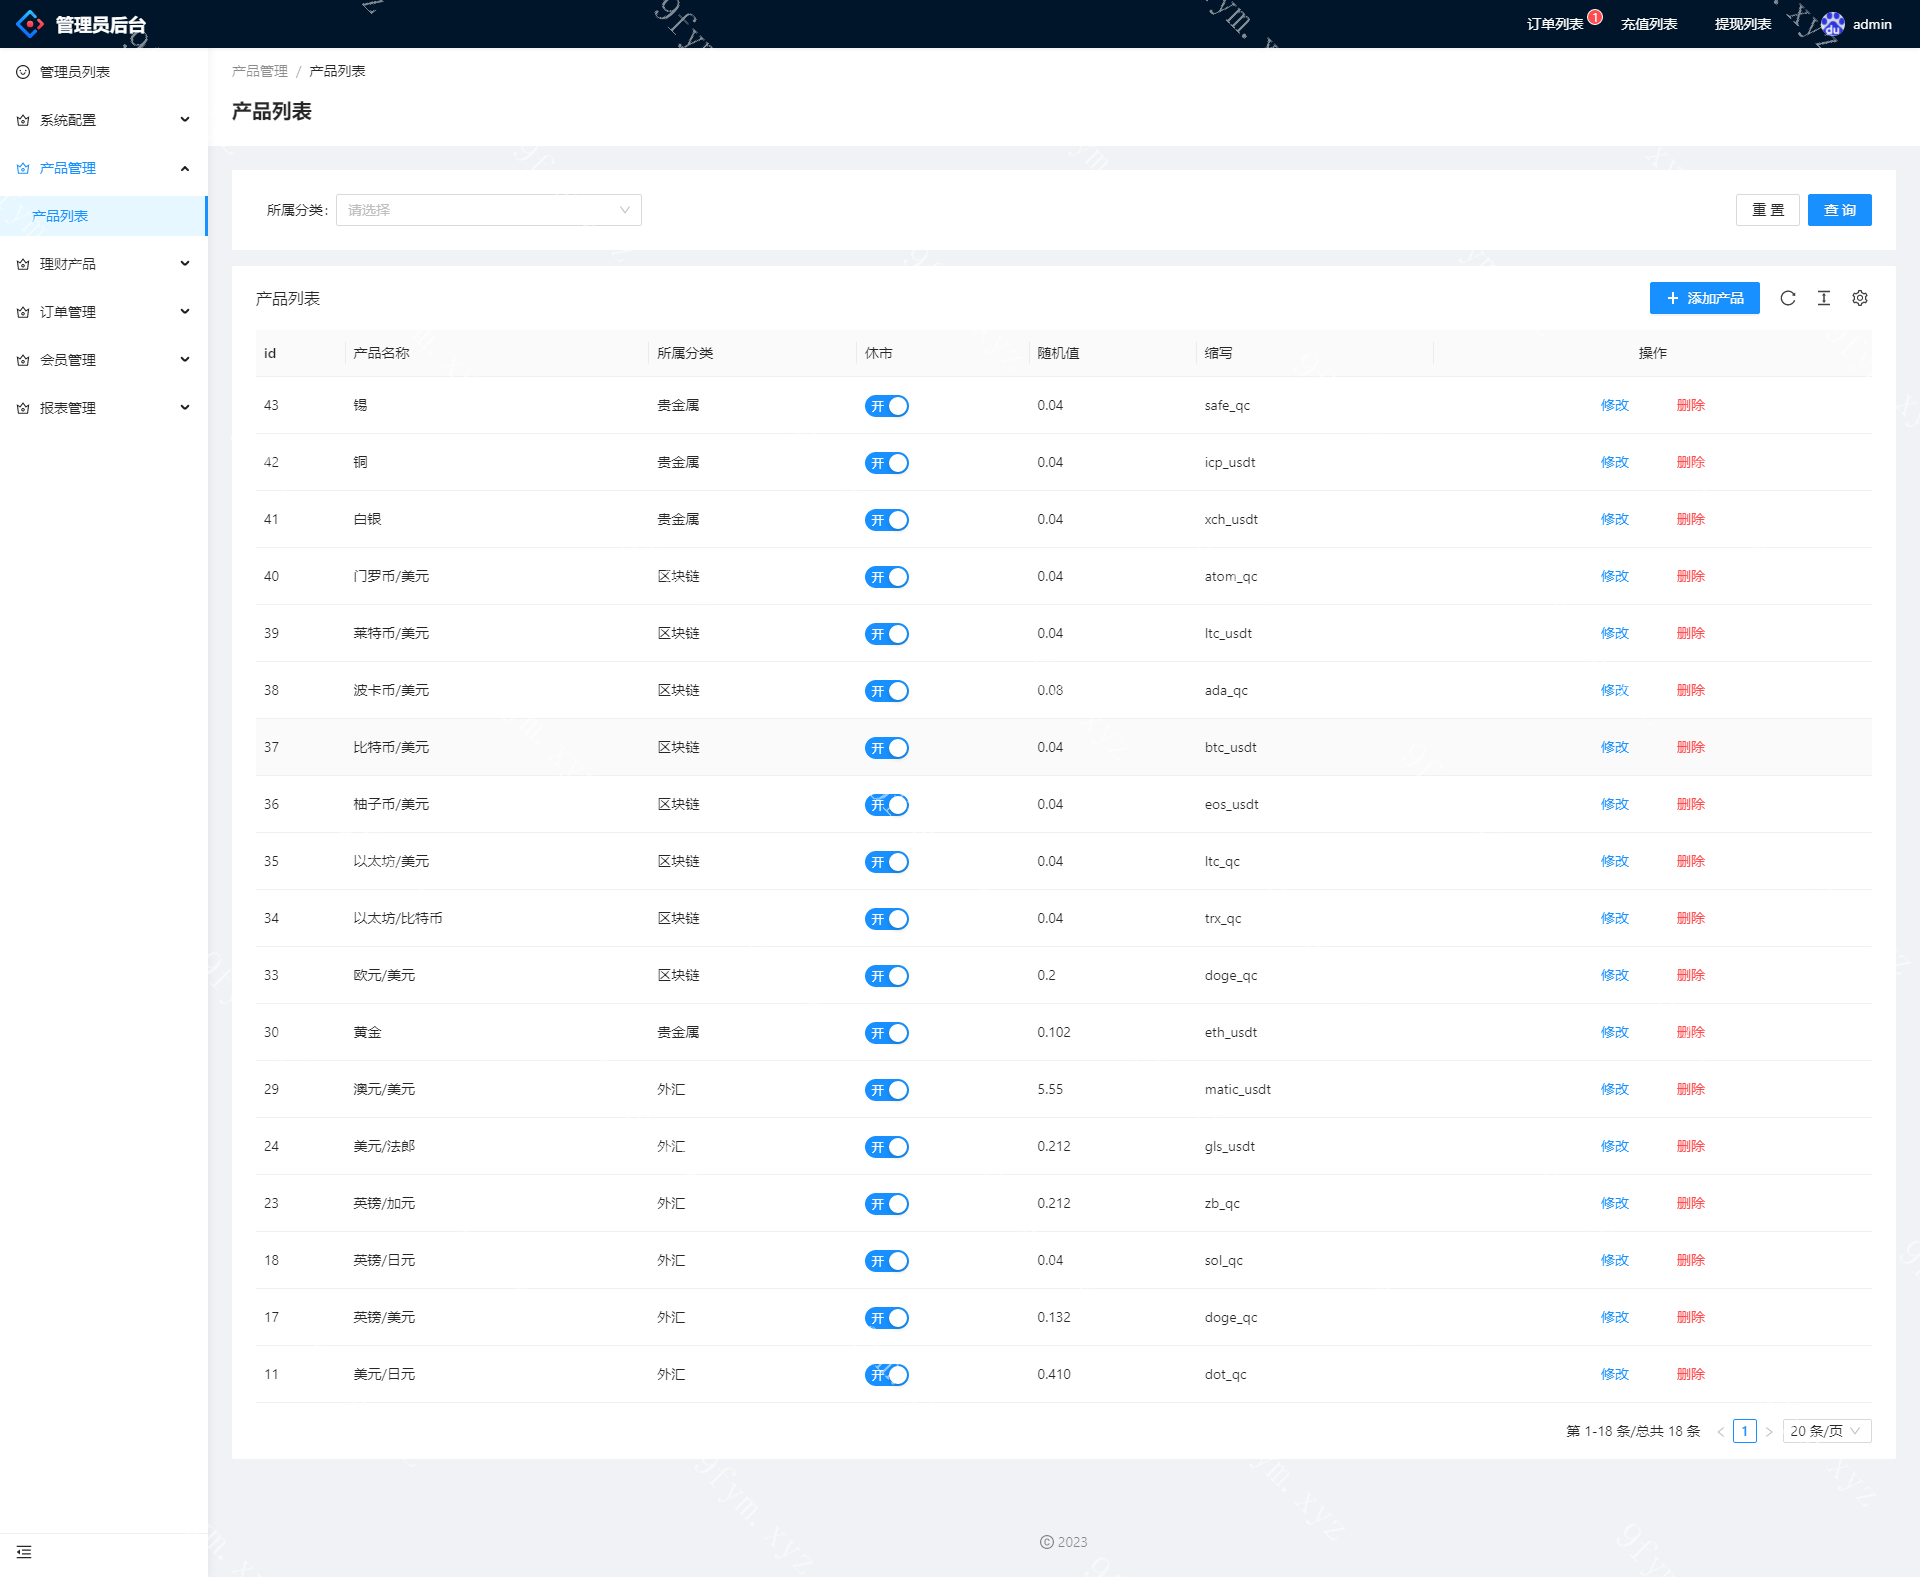Toggle the 休市 switch for 欧元/美元
The image size is (1920, 1577).
point(886,976)
